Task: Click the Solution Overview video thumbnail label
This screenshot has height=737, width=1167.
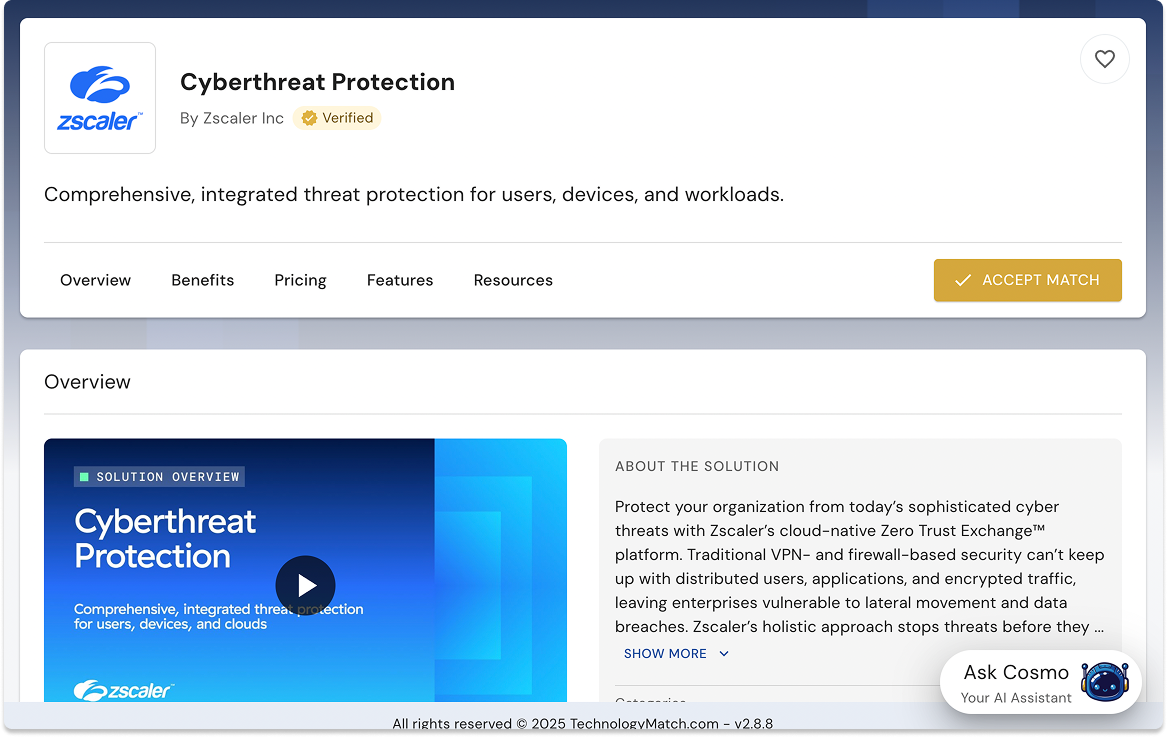Action: coord(159,476)
